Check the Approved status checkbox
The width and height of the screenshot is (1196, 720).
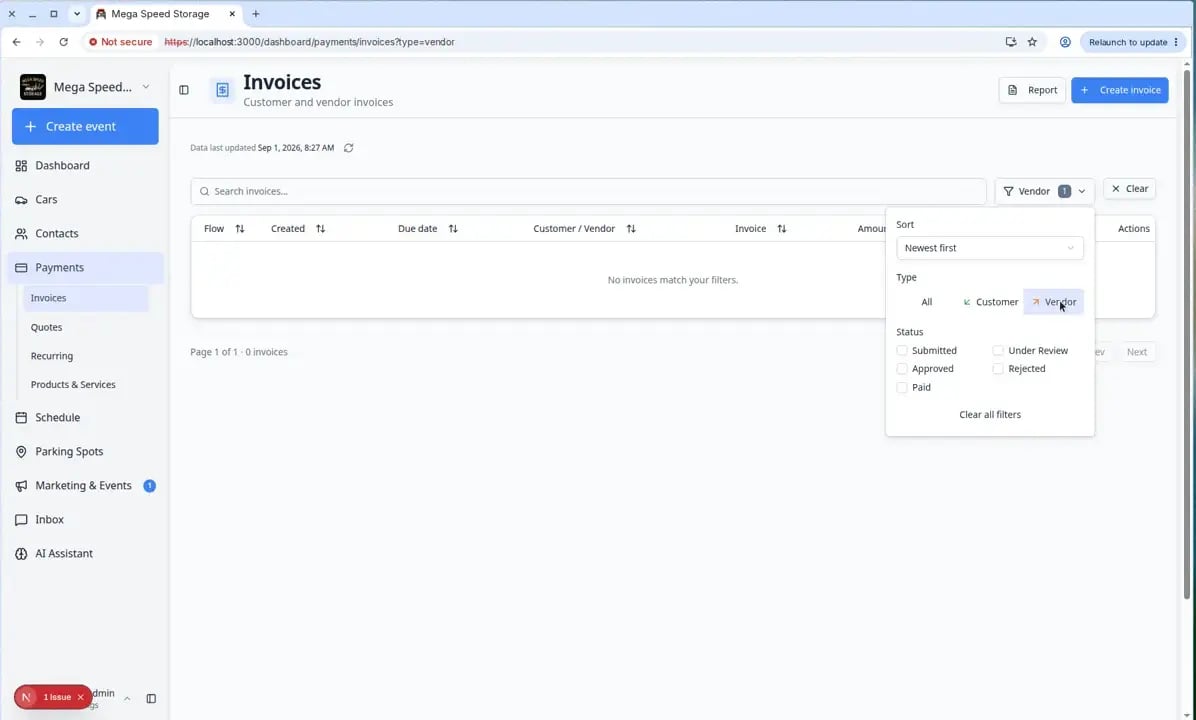(x=902, y=369)
